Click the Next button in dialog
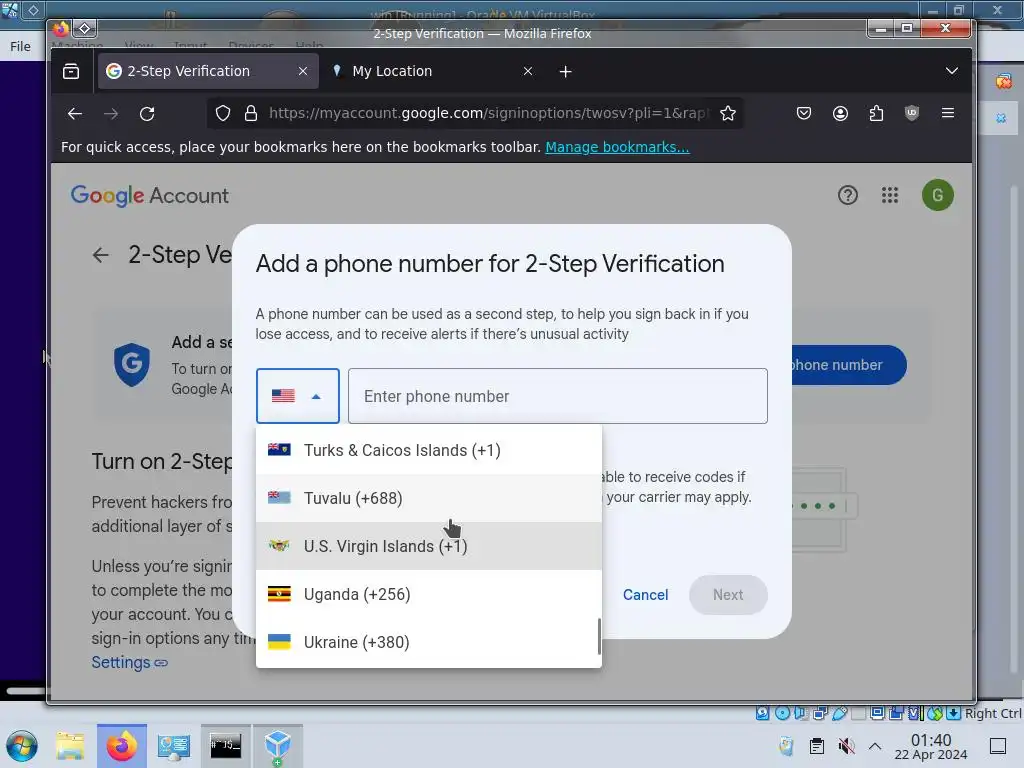The image size is (1024, 768). (728, 595)
